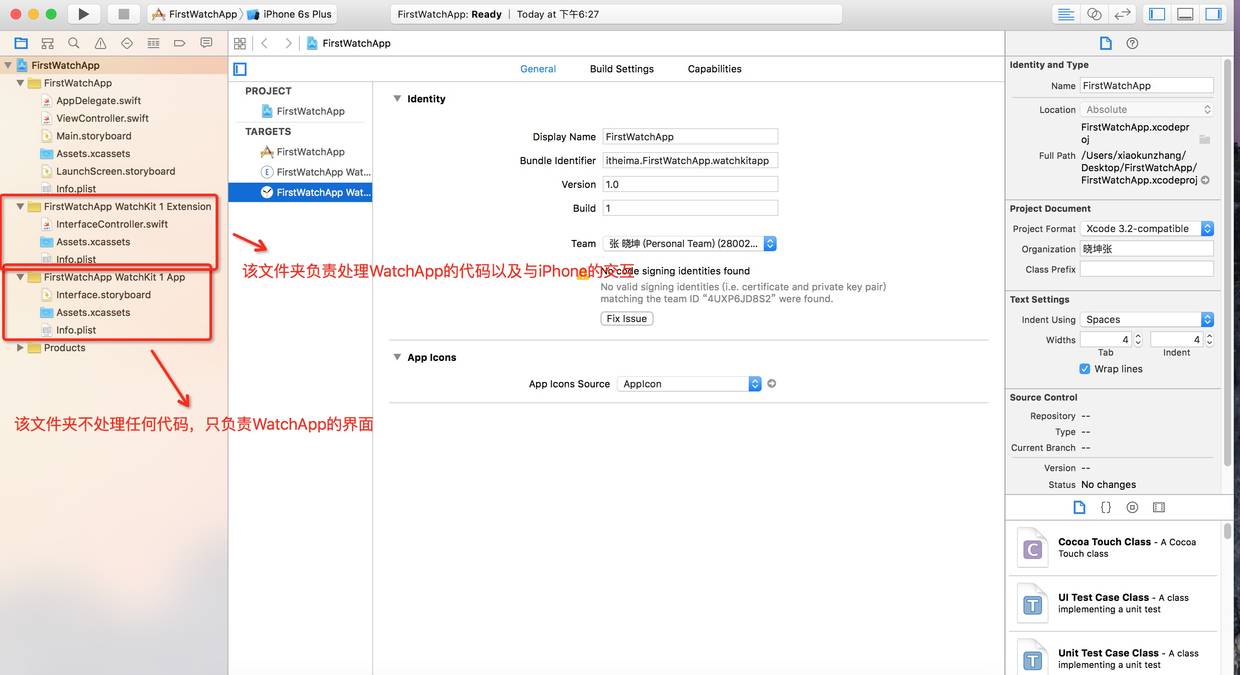The width and height of the screenshot is (1240, 675).
Task: Go back in editor history
Action: coord(265,43)
